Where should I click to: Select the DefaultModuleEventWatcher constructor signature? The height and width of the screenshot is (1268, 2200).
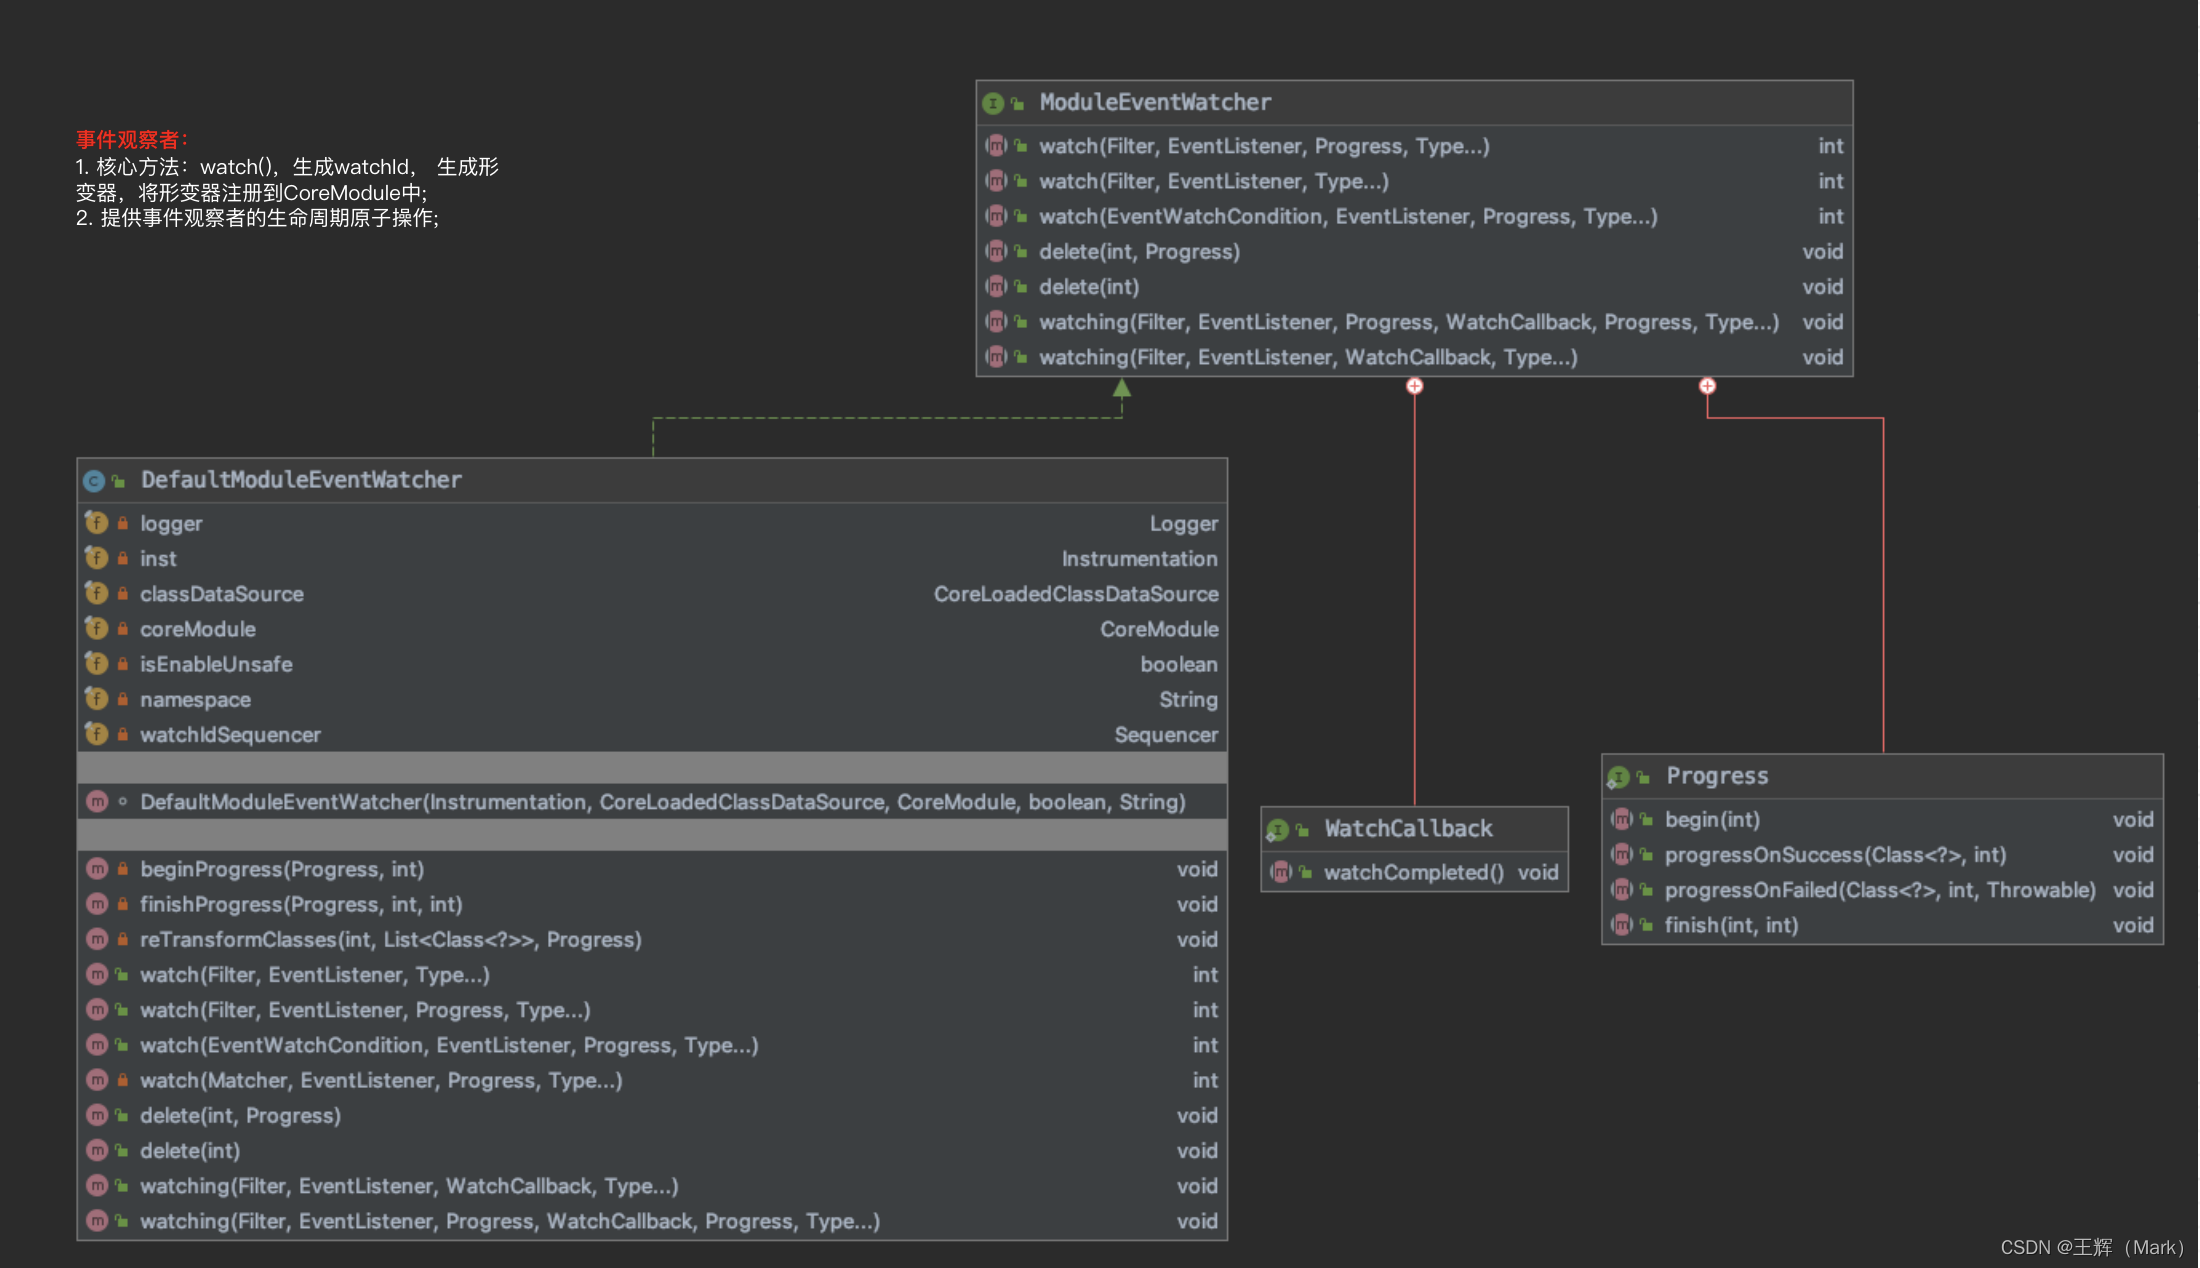pyautogui.click(x=662, y=802)
